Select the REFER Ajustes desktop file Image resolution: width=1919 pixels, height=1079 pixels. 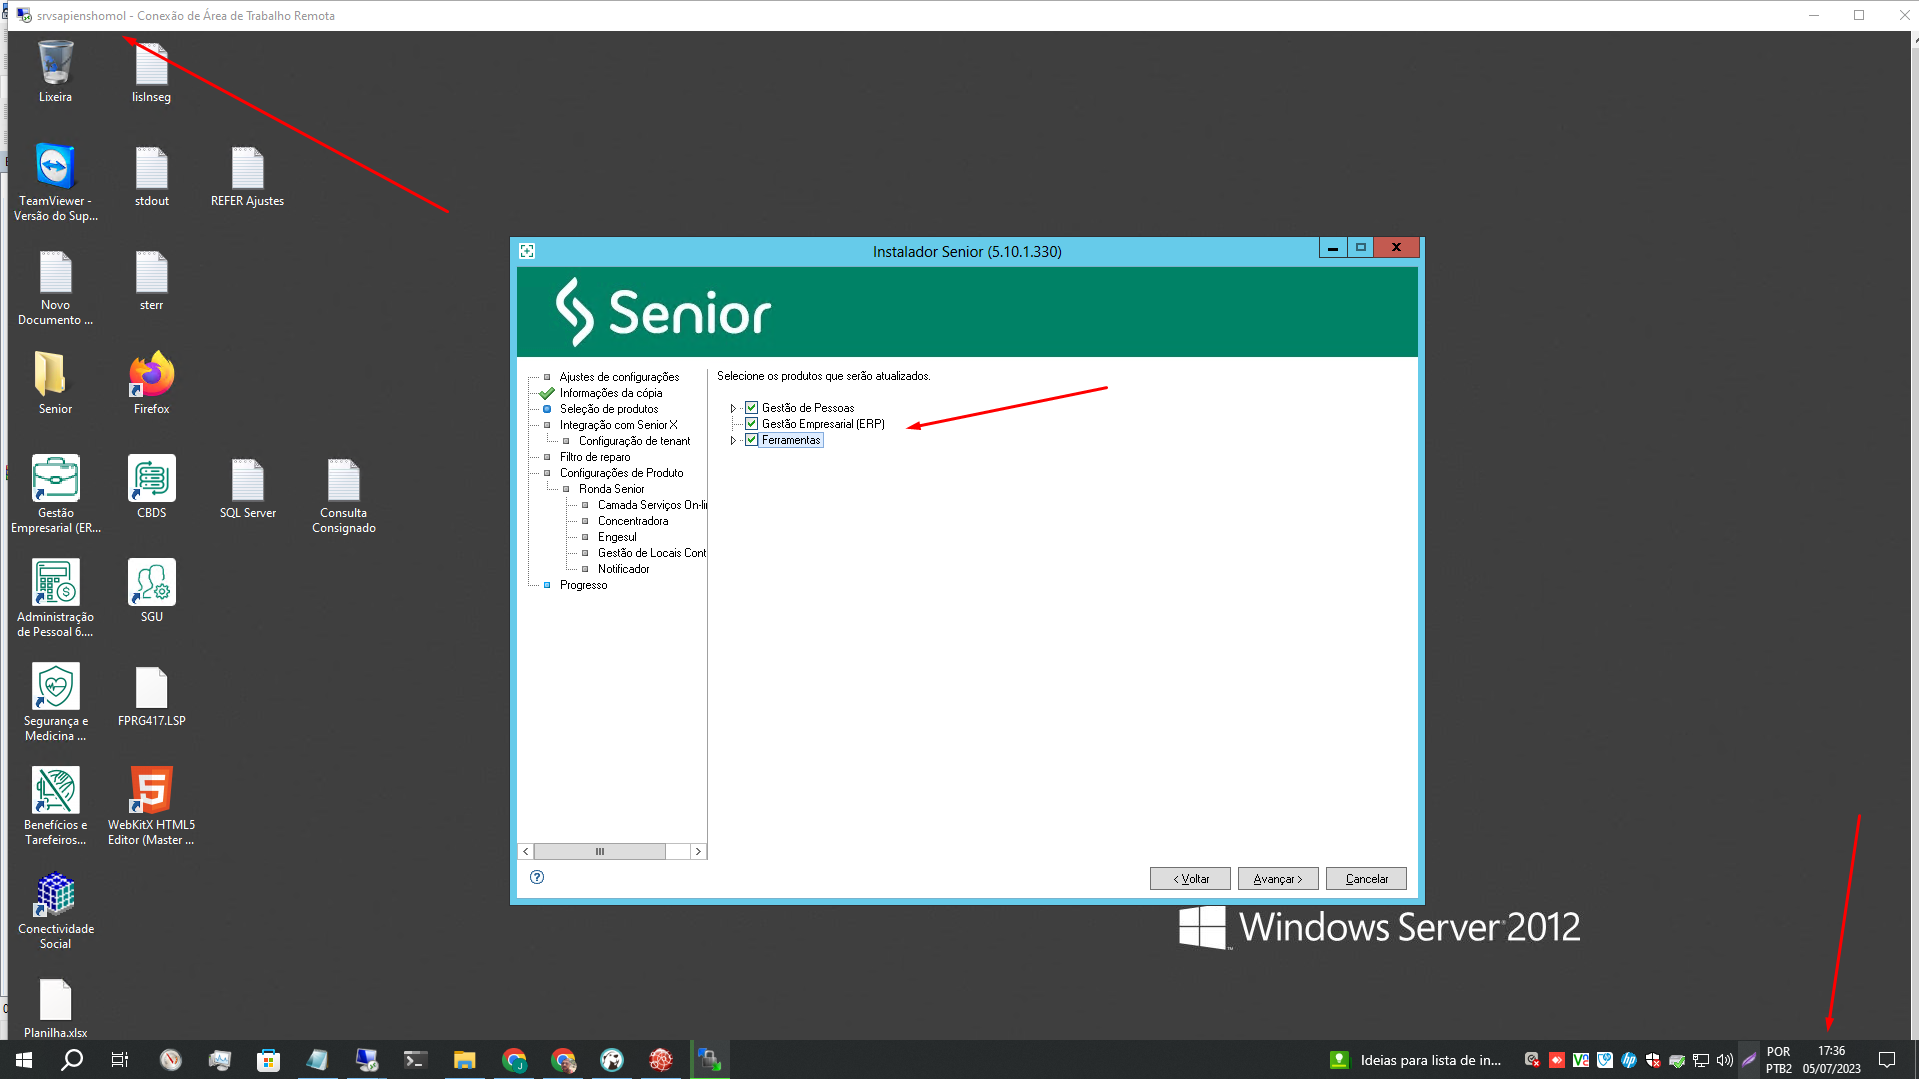(x=247, y=176)
